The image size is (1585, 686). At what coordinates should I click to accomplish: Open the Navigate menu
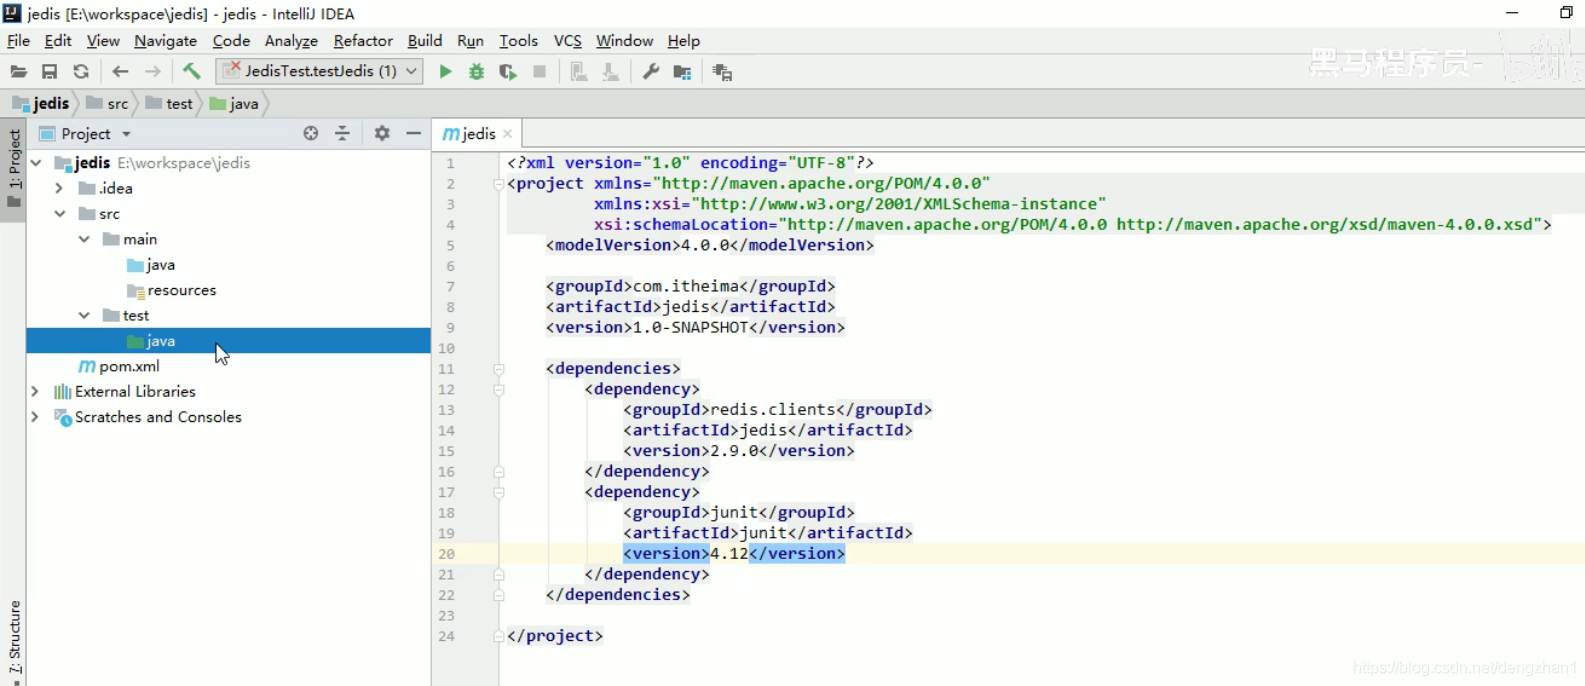click(x=165, y=41)
